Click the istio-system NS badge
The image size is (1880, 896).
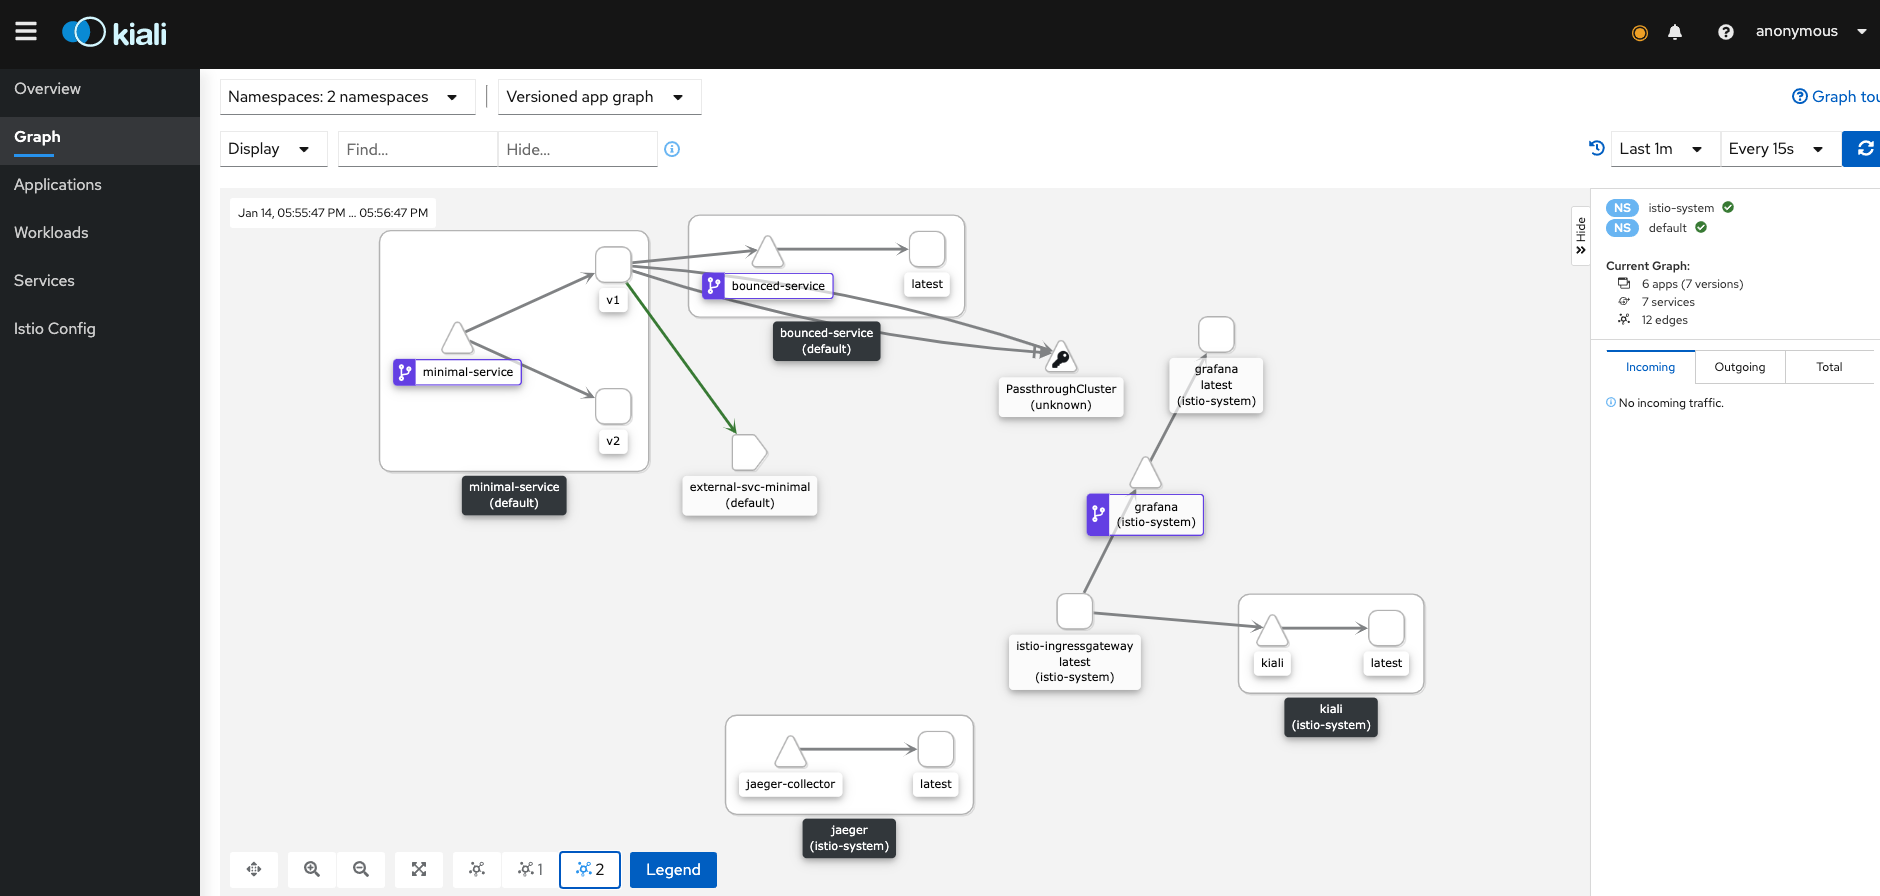(x=1622, y=208)
